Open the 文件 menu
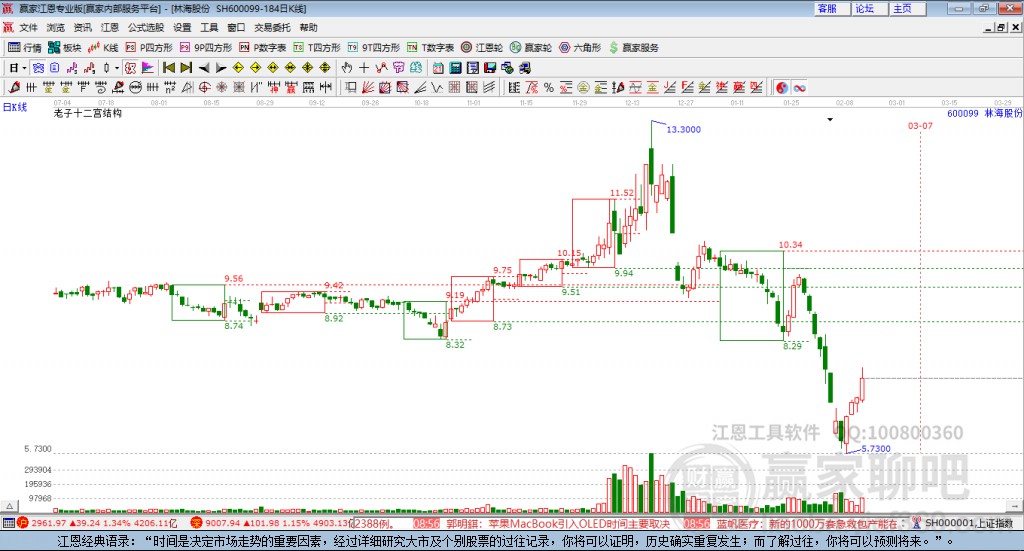Image resolution: width=1024 pixels, height=551 pixels. pyautogui.click(x=28, y=27)
